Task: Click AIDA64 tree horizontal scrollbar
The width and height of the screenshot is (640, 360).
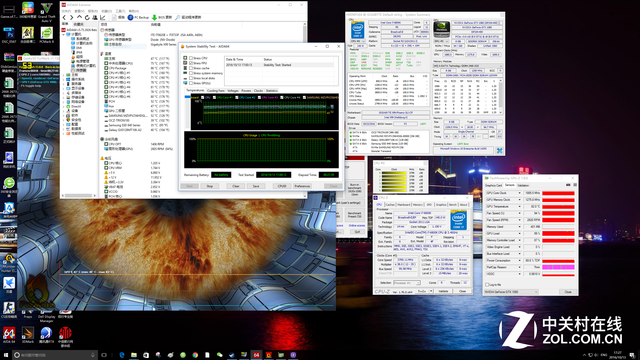Action: click(79, 196)
